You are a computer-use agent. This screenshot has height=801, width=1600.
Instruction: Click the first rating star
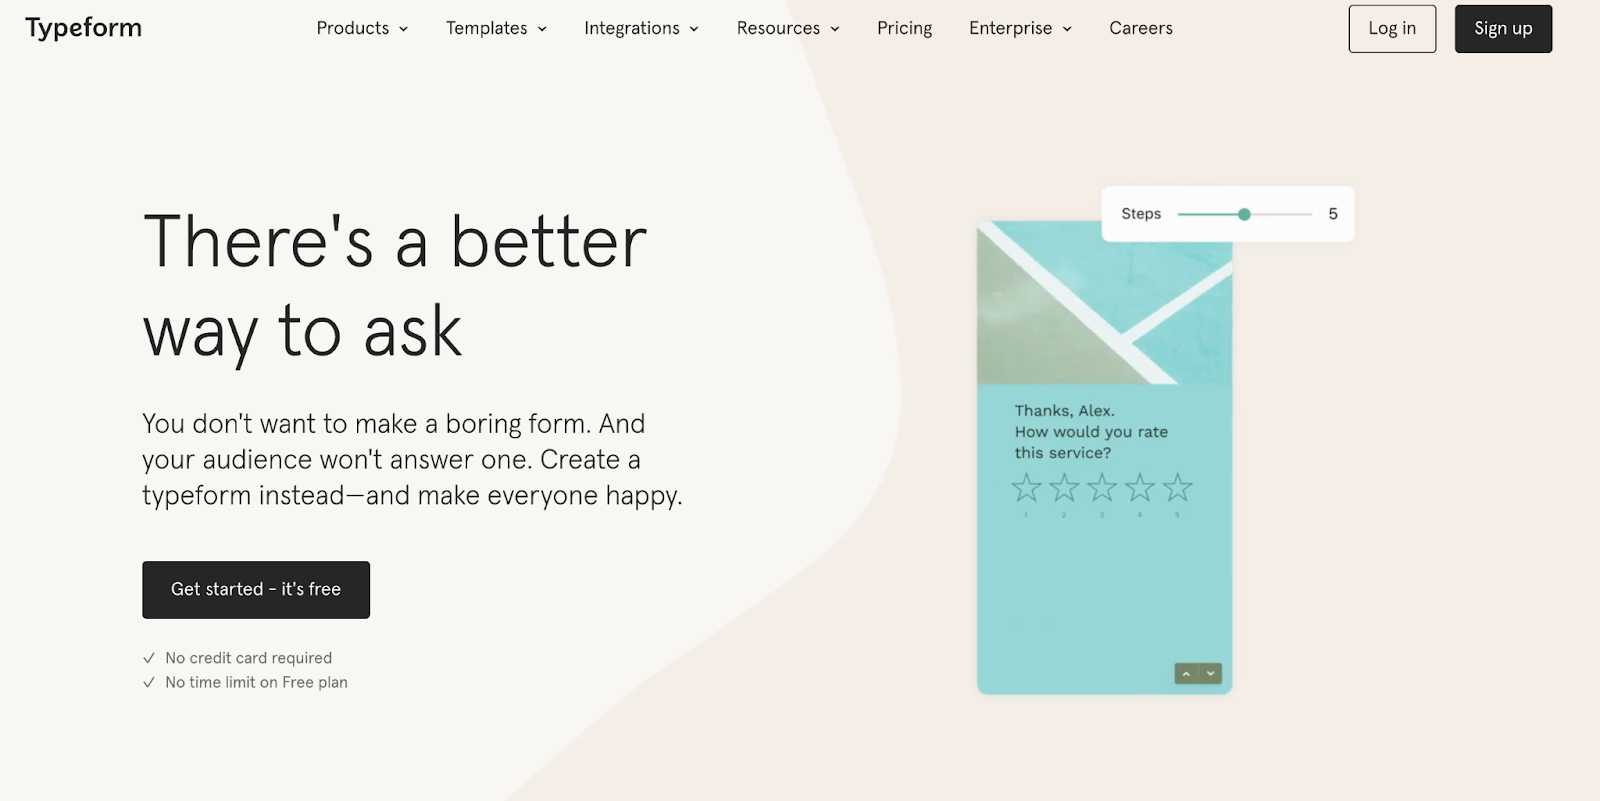1026,488
